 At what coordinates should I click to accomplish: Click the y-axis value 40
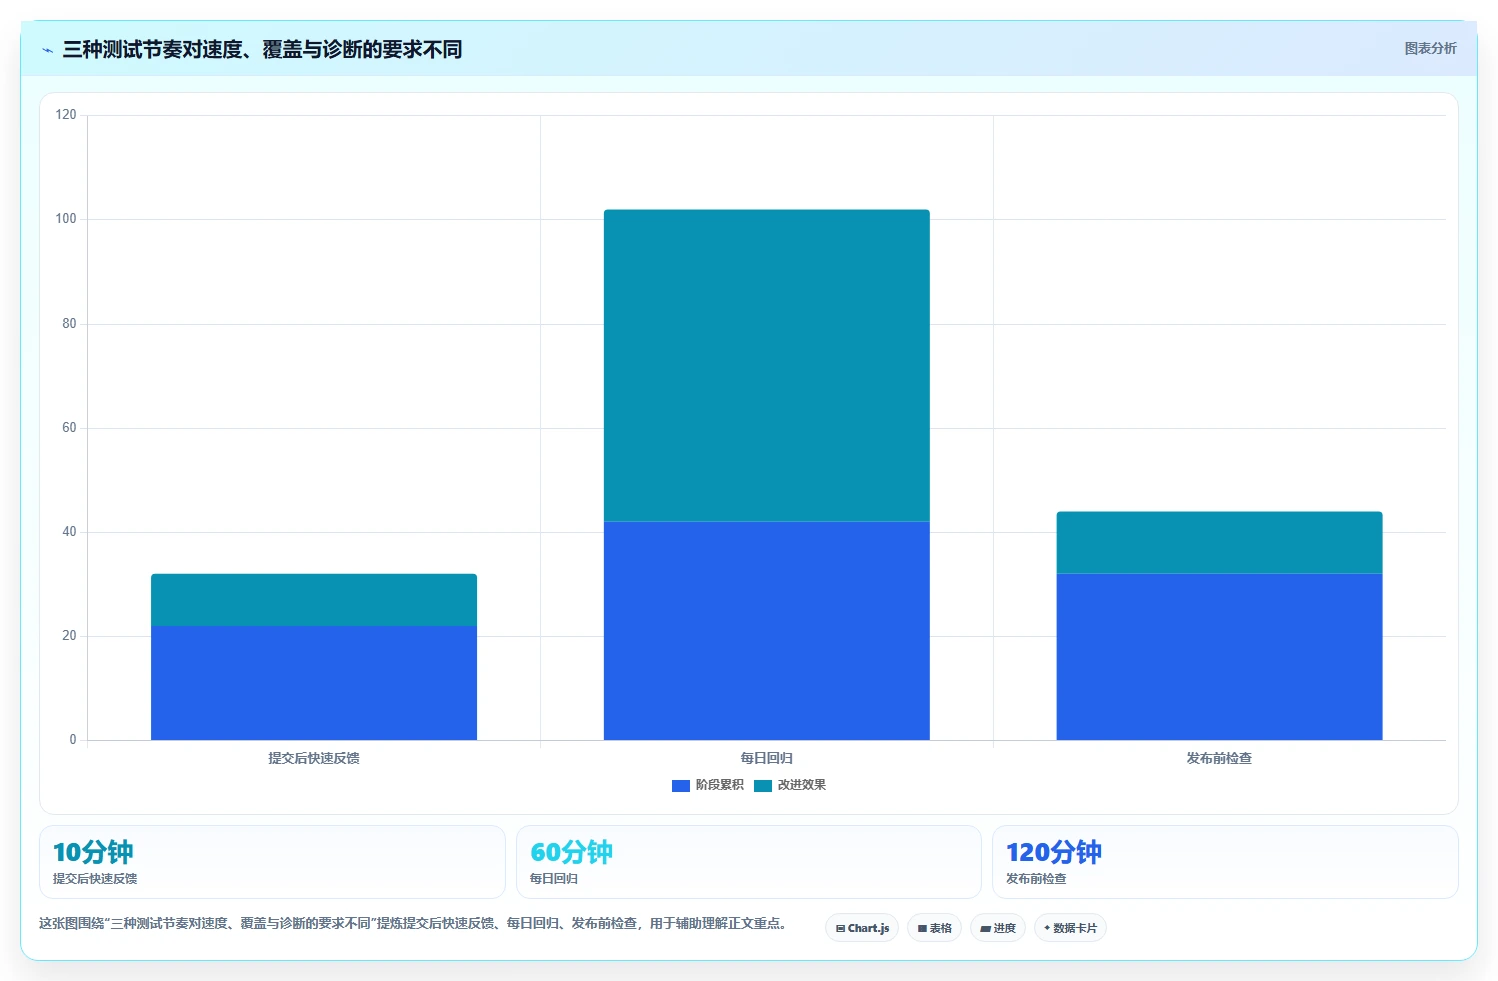coord(69,532)
